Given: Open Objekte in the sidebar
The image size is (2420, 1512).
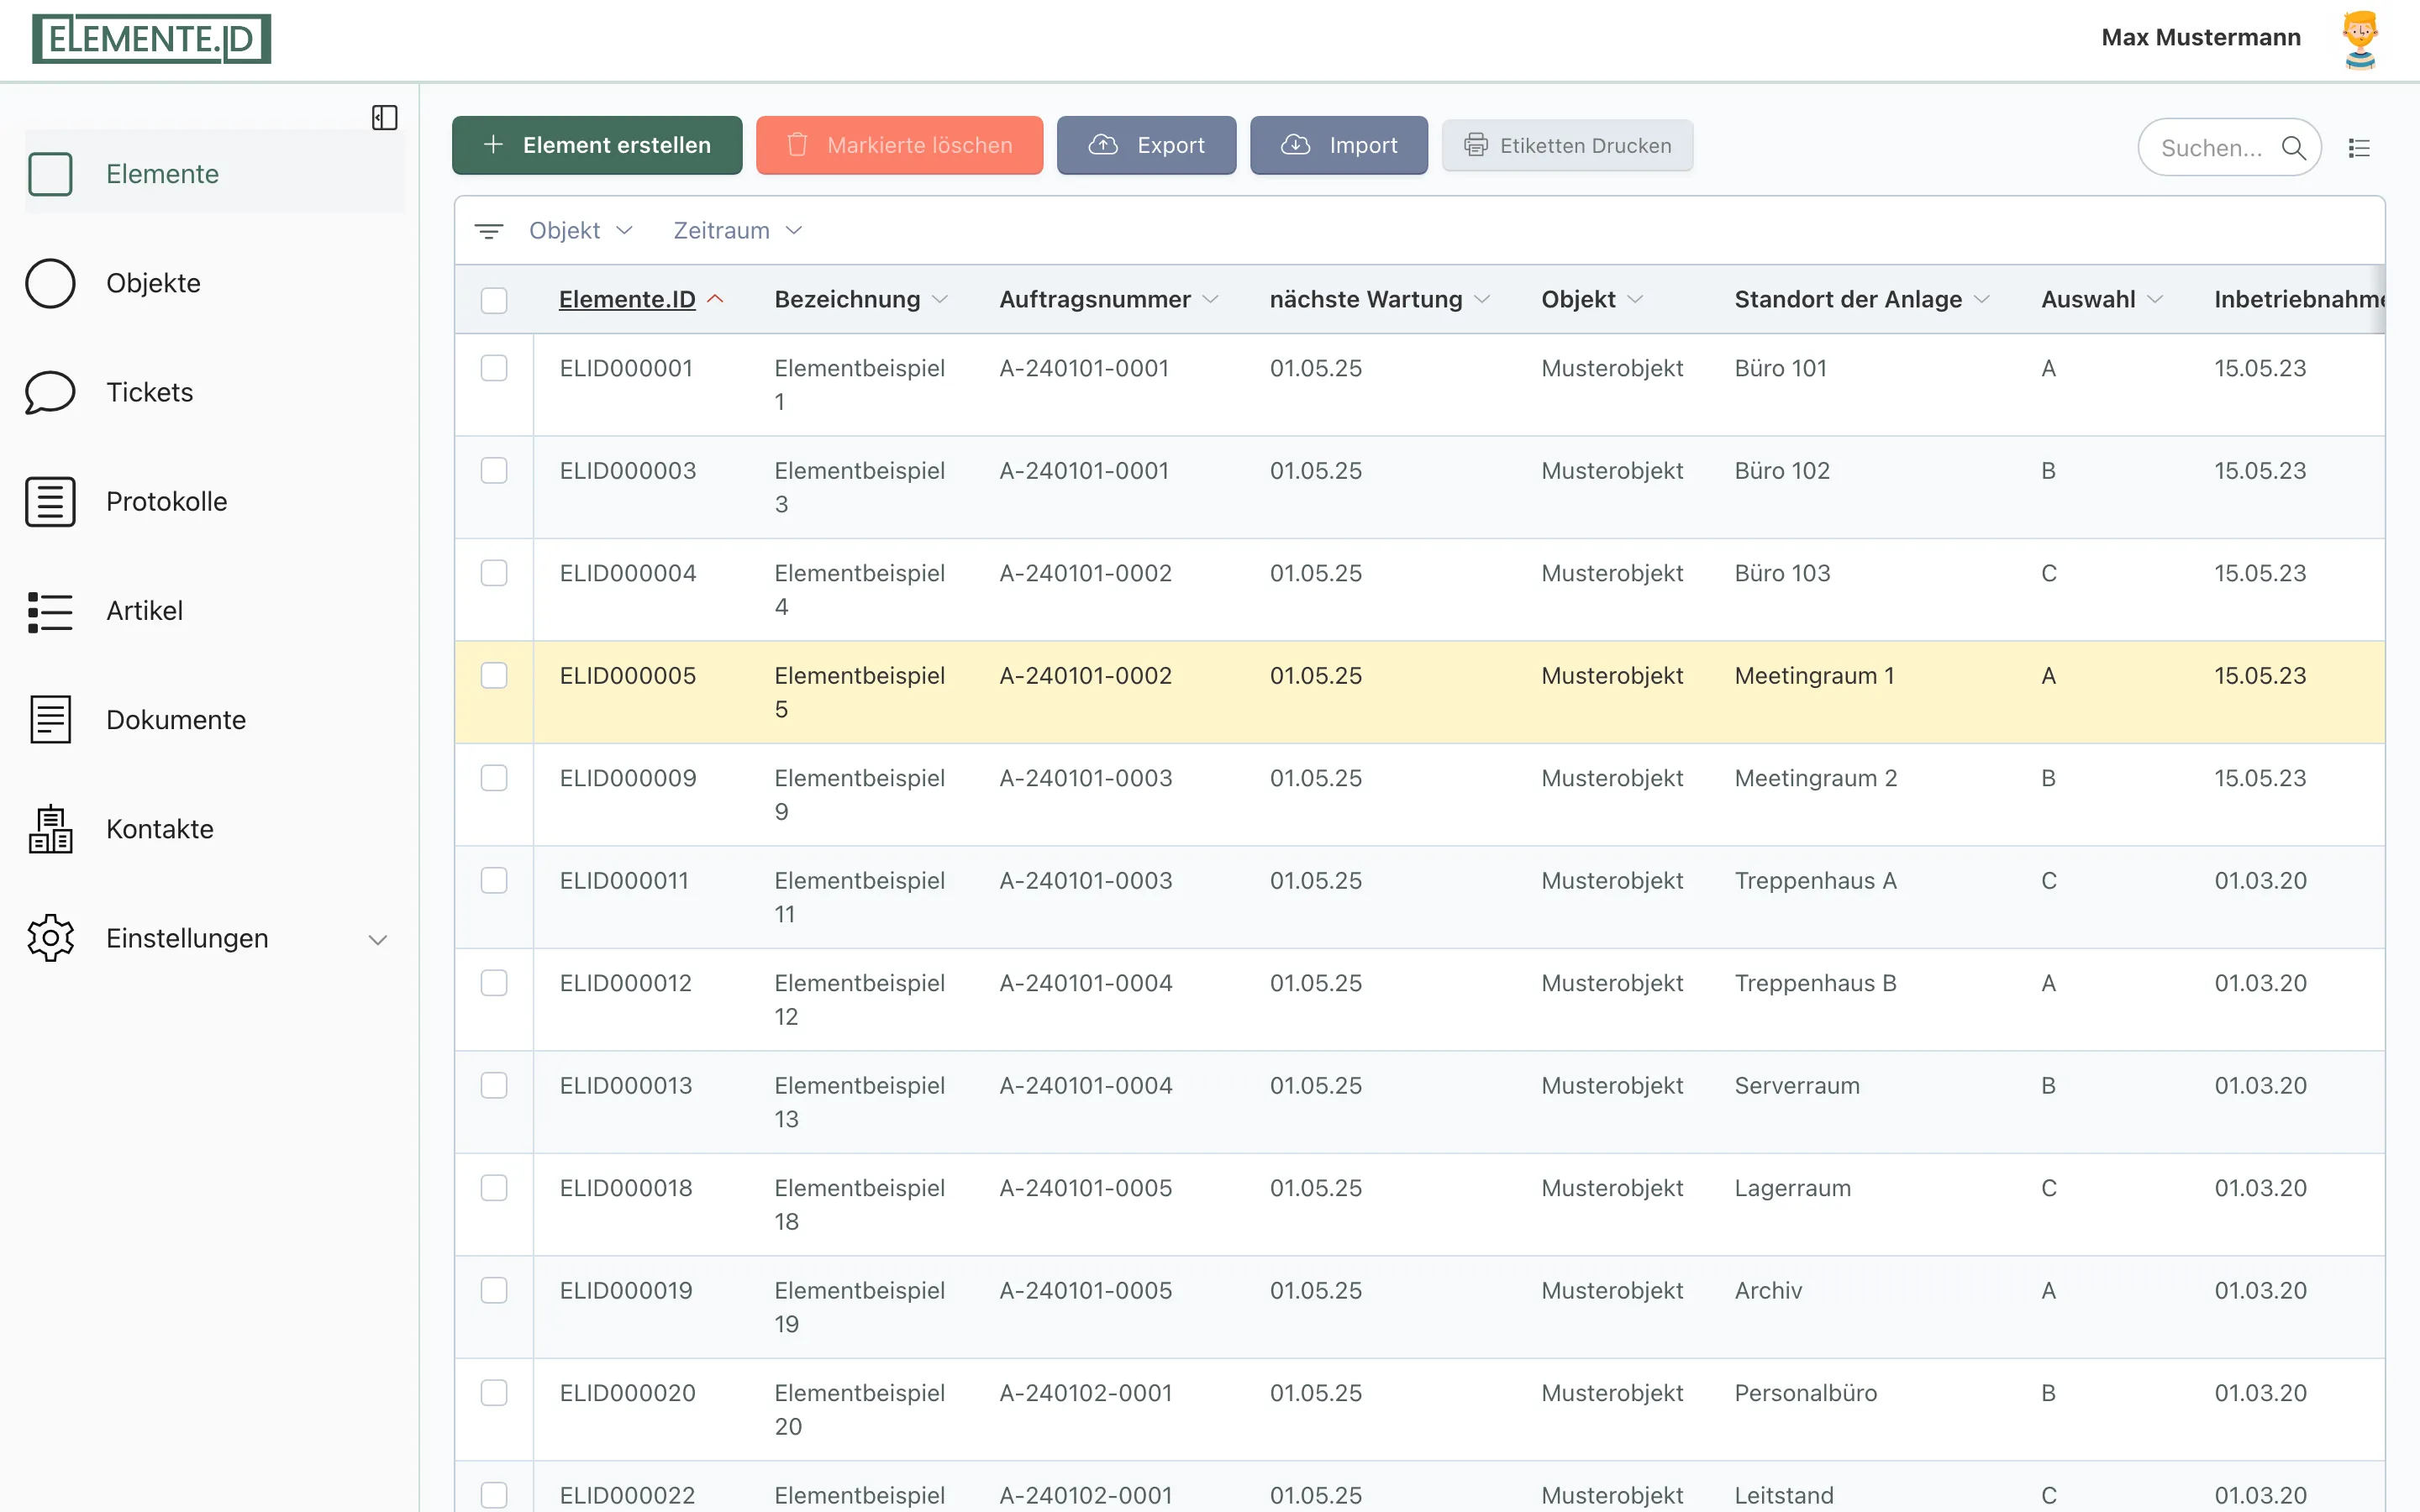Looking at the screenshot, I should pos(215,283).
